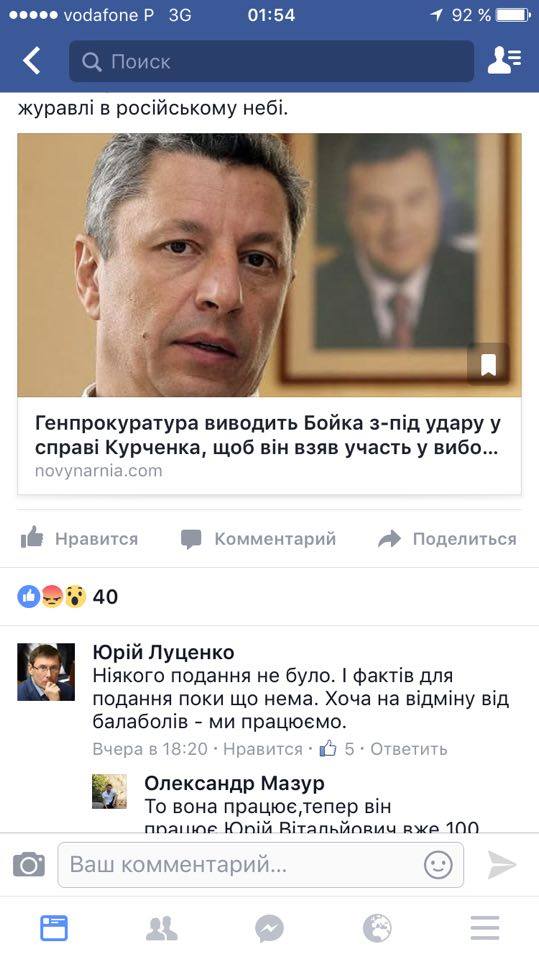Share post via Поделиться button

click(x=447, y=539)
